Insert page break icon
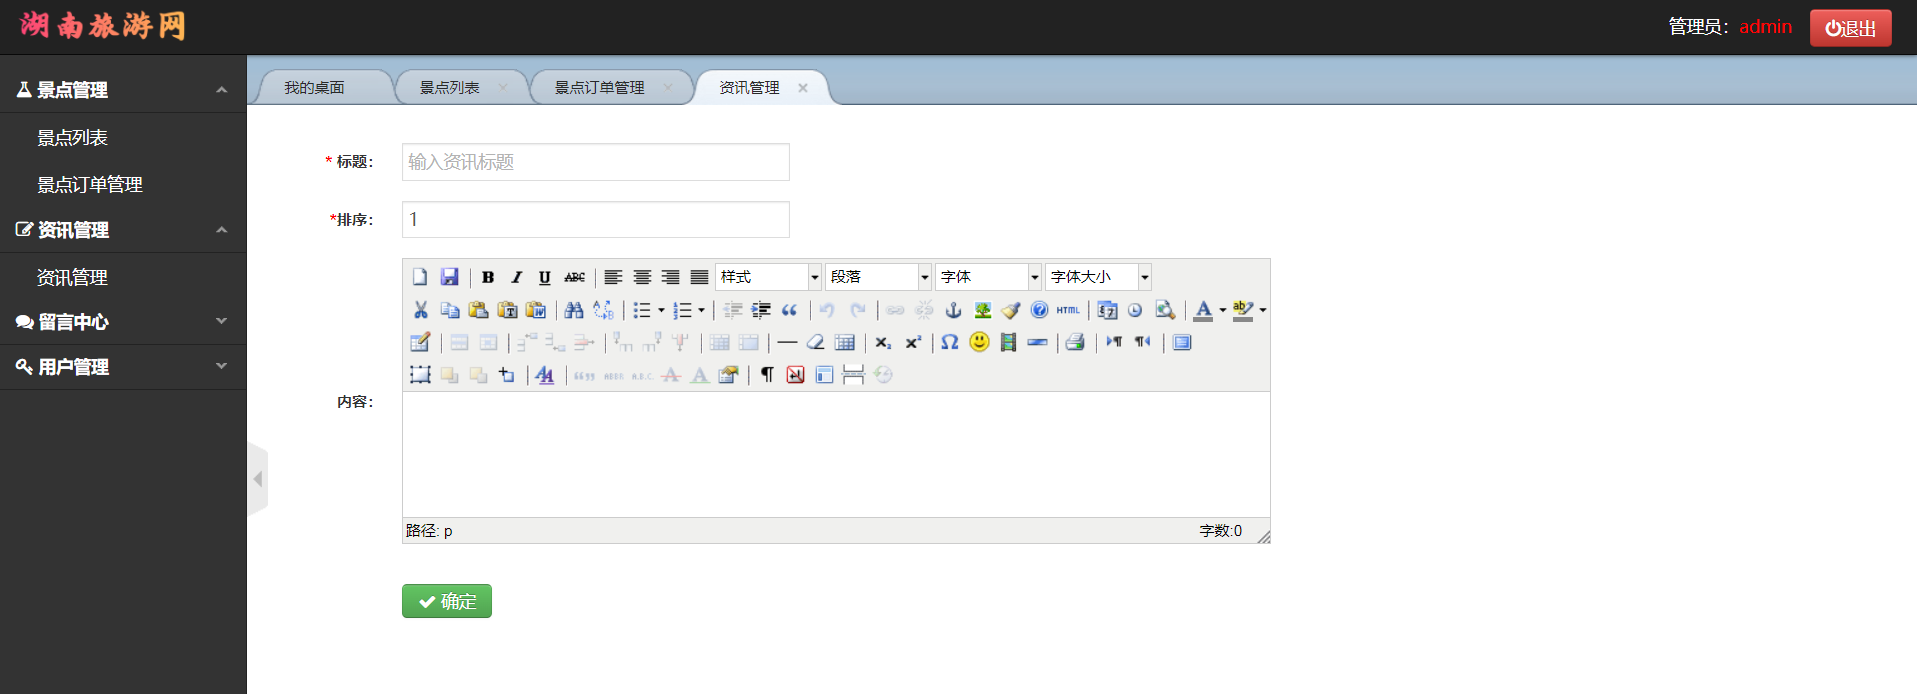Image resolution: width=1917 pixels, height=694 pixels. tap(853, 375)
